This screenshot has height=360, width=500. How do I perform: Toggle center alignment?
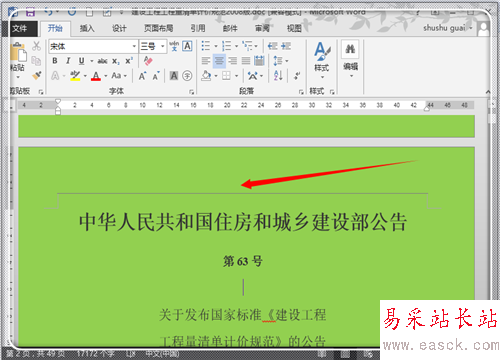click(x=219, y=61)
